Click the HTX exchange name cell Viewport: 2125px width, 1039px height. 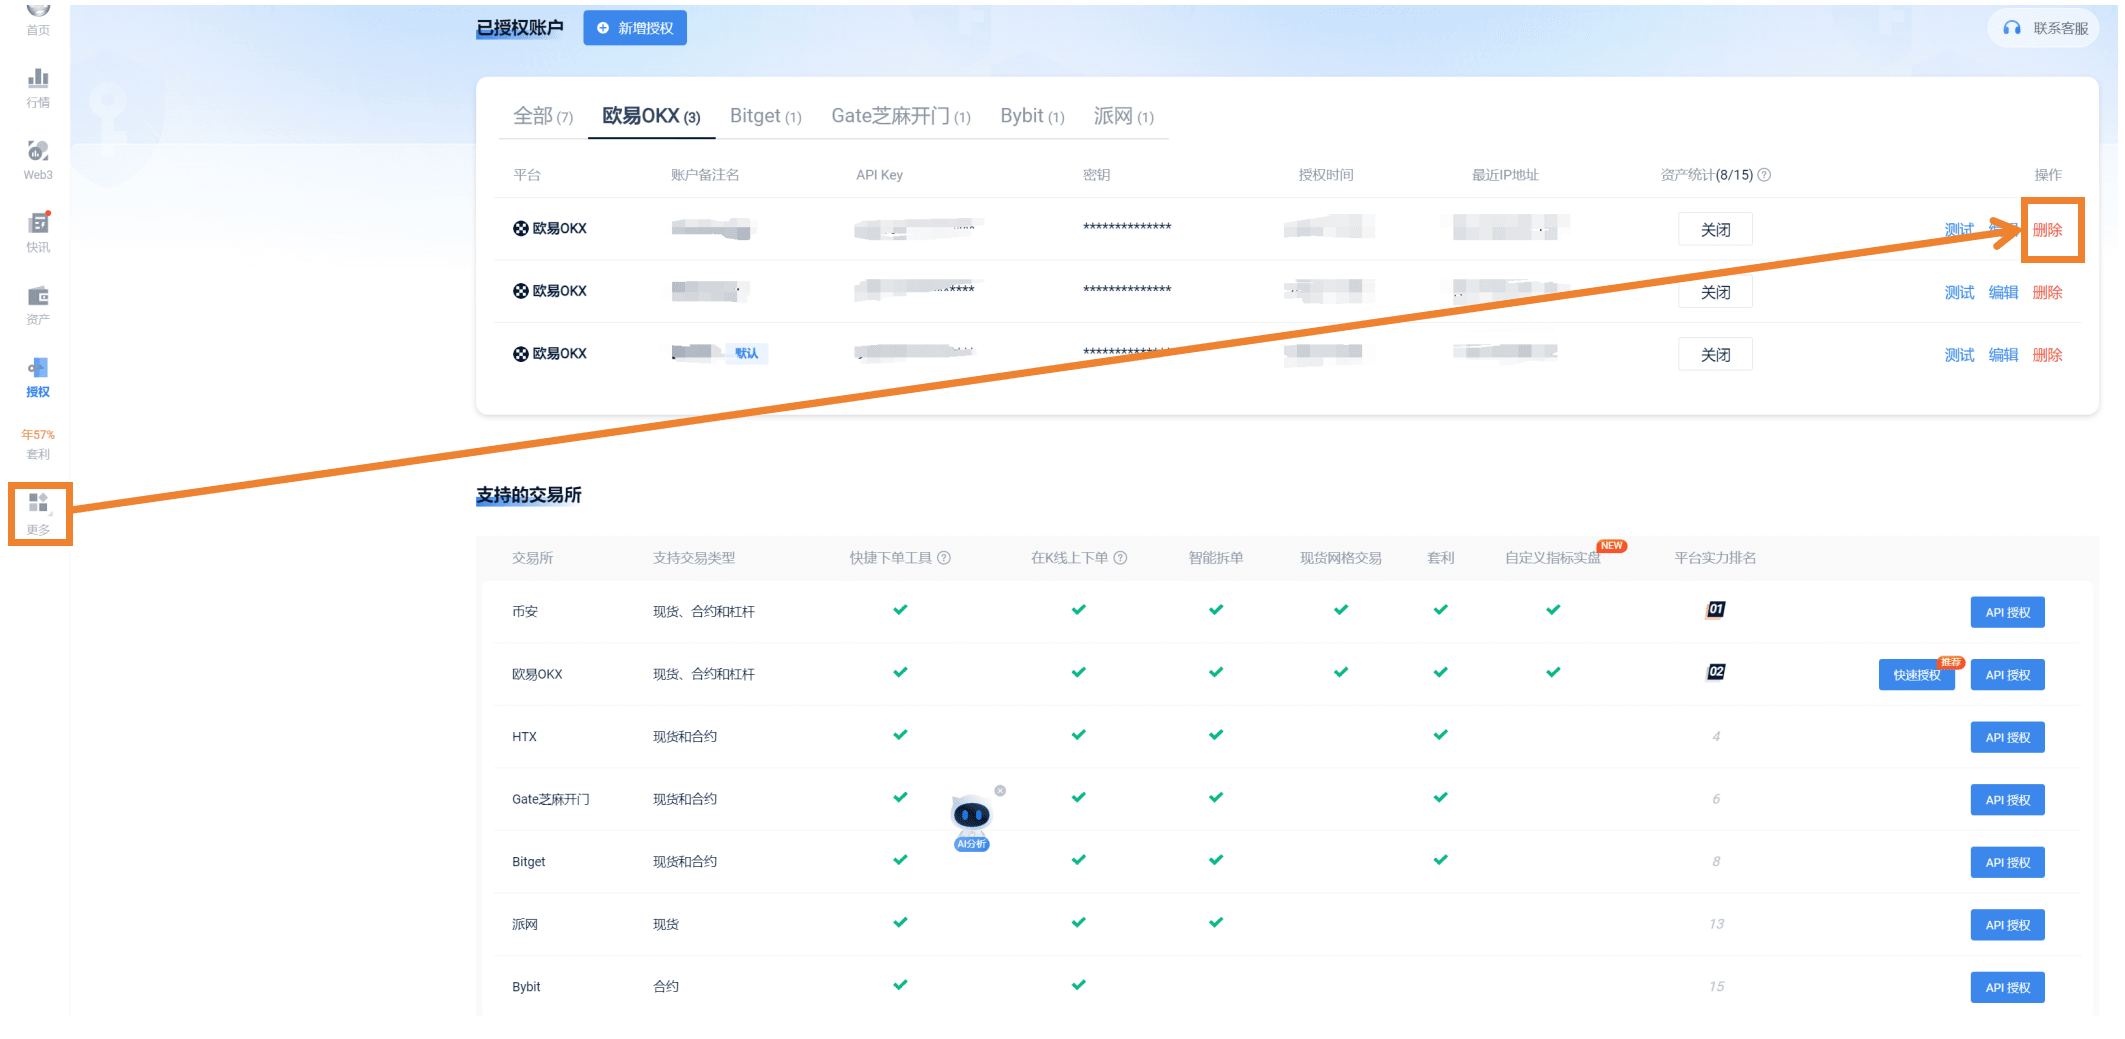pyautogui.click(x=524, y=737)
